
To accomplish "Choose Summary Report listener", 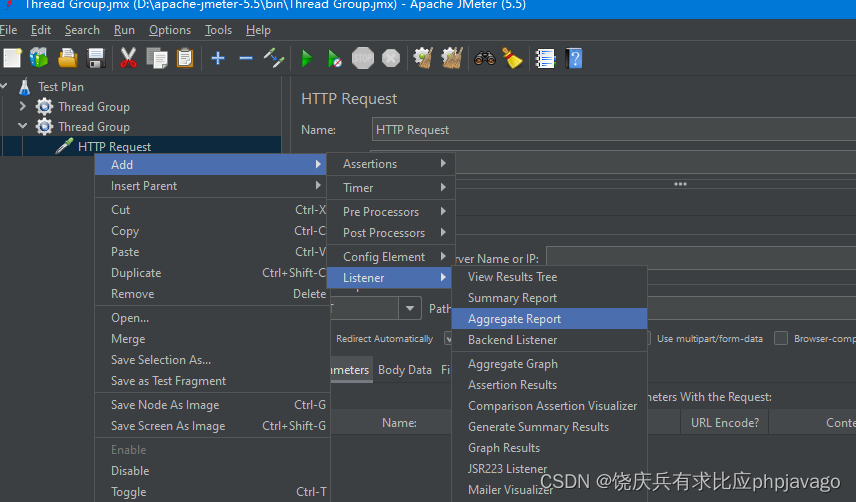I will 549,298.
